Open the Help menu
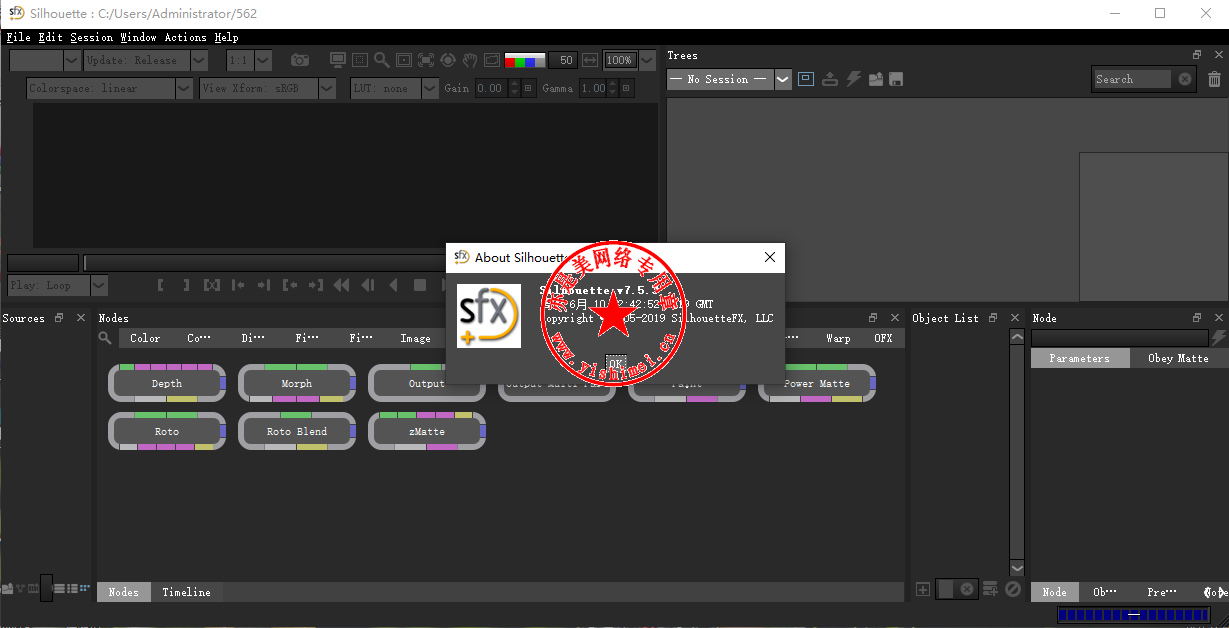 (x=226, y=37)
